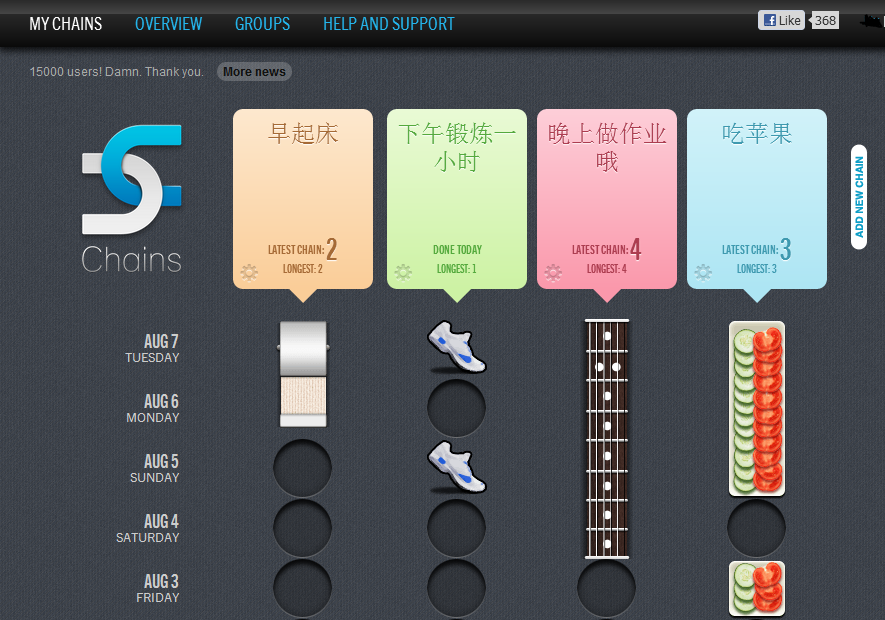The width and height of the screenshot is (885, 620).
Task: Open settings gear on 下午锻炼一小时 card
Action: 403,273
